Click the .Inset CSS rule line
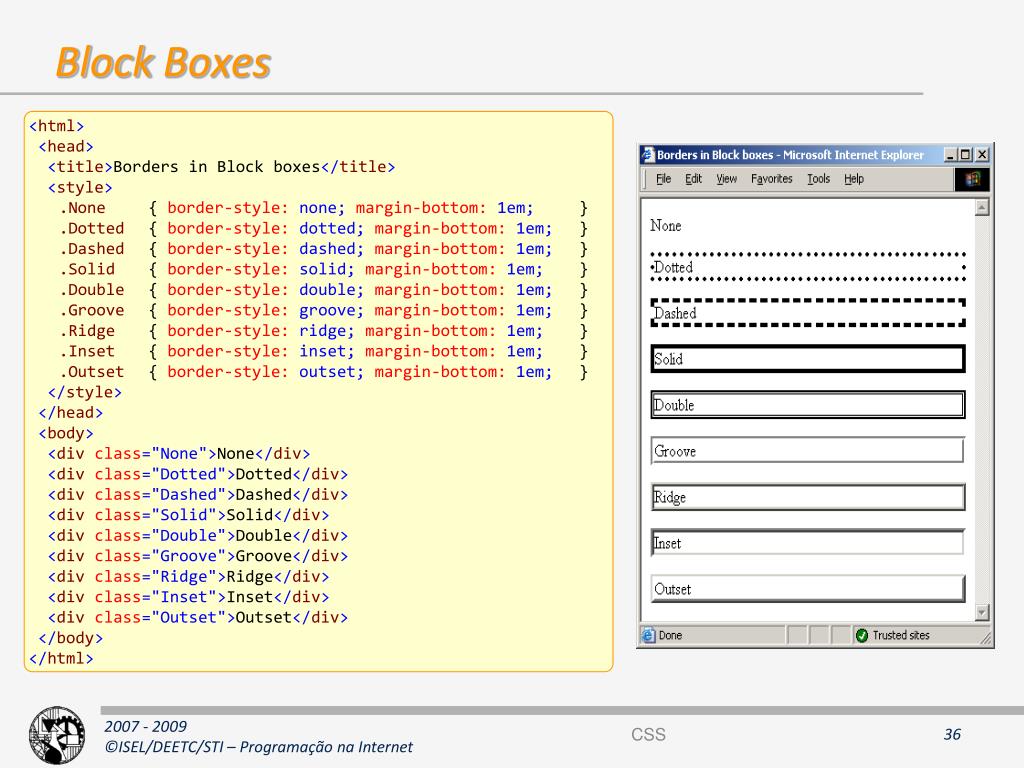 [324, 351]
